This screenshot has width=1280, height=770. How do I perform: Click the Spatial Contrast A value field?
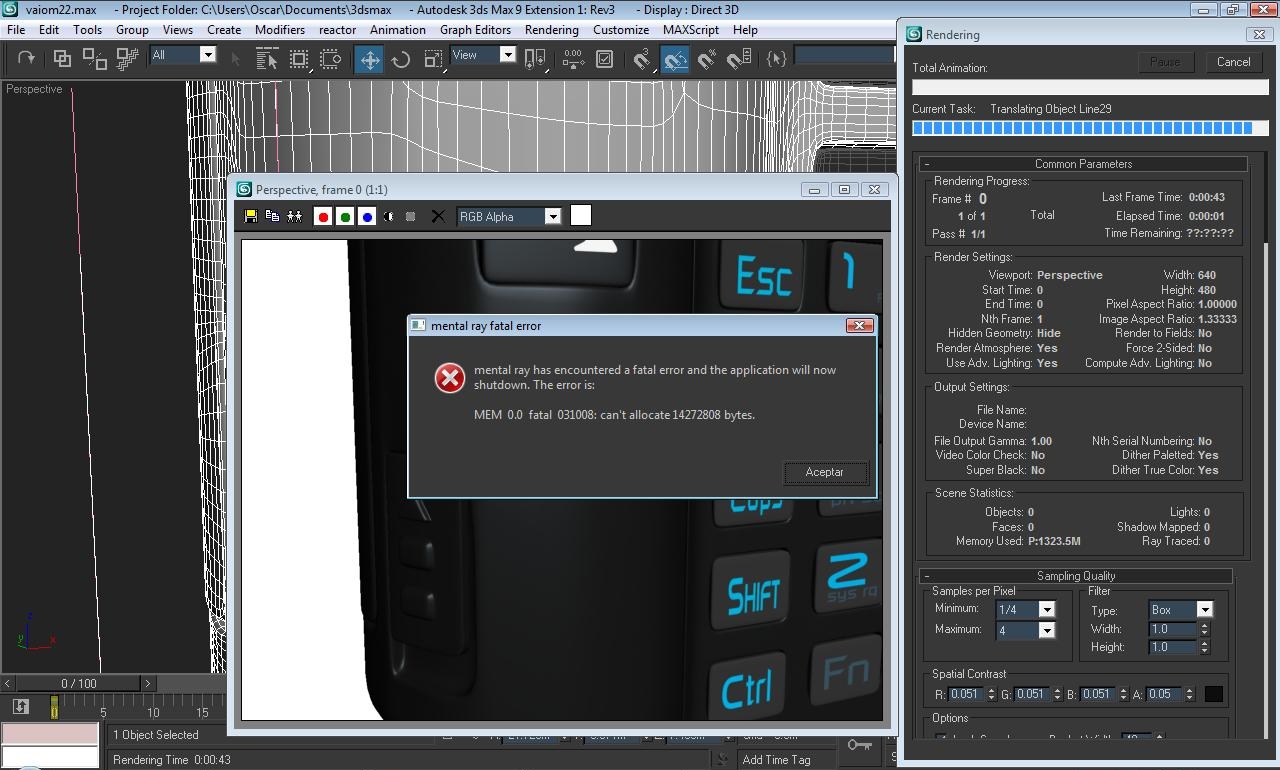click(1162, 694)
